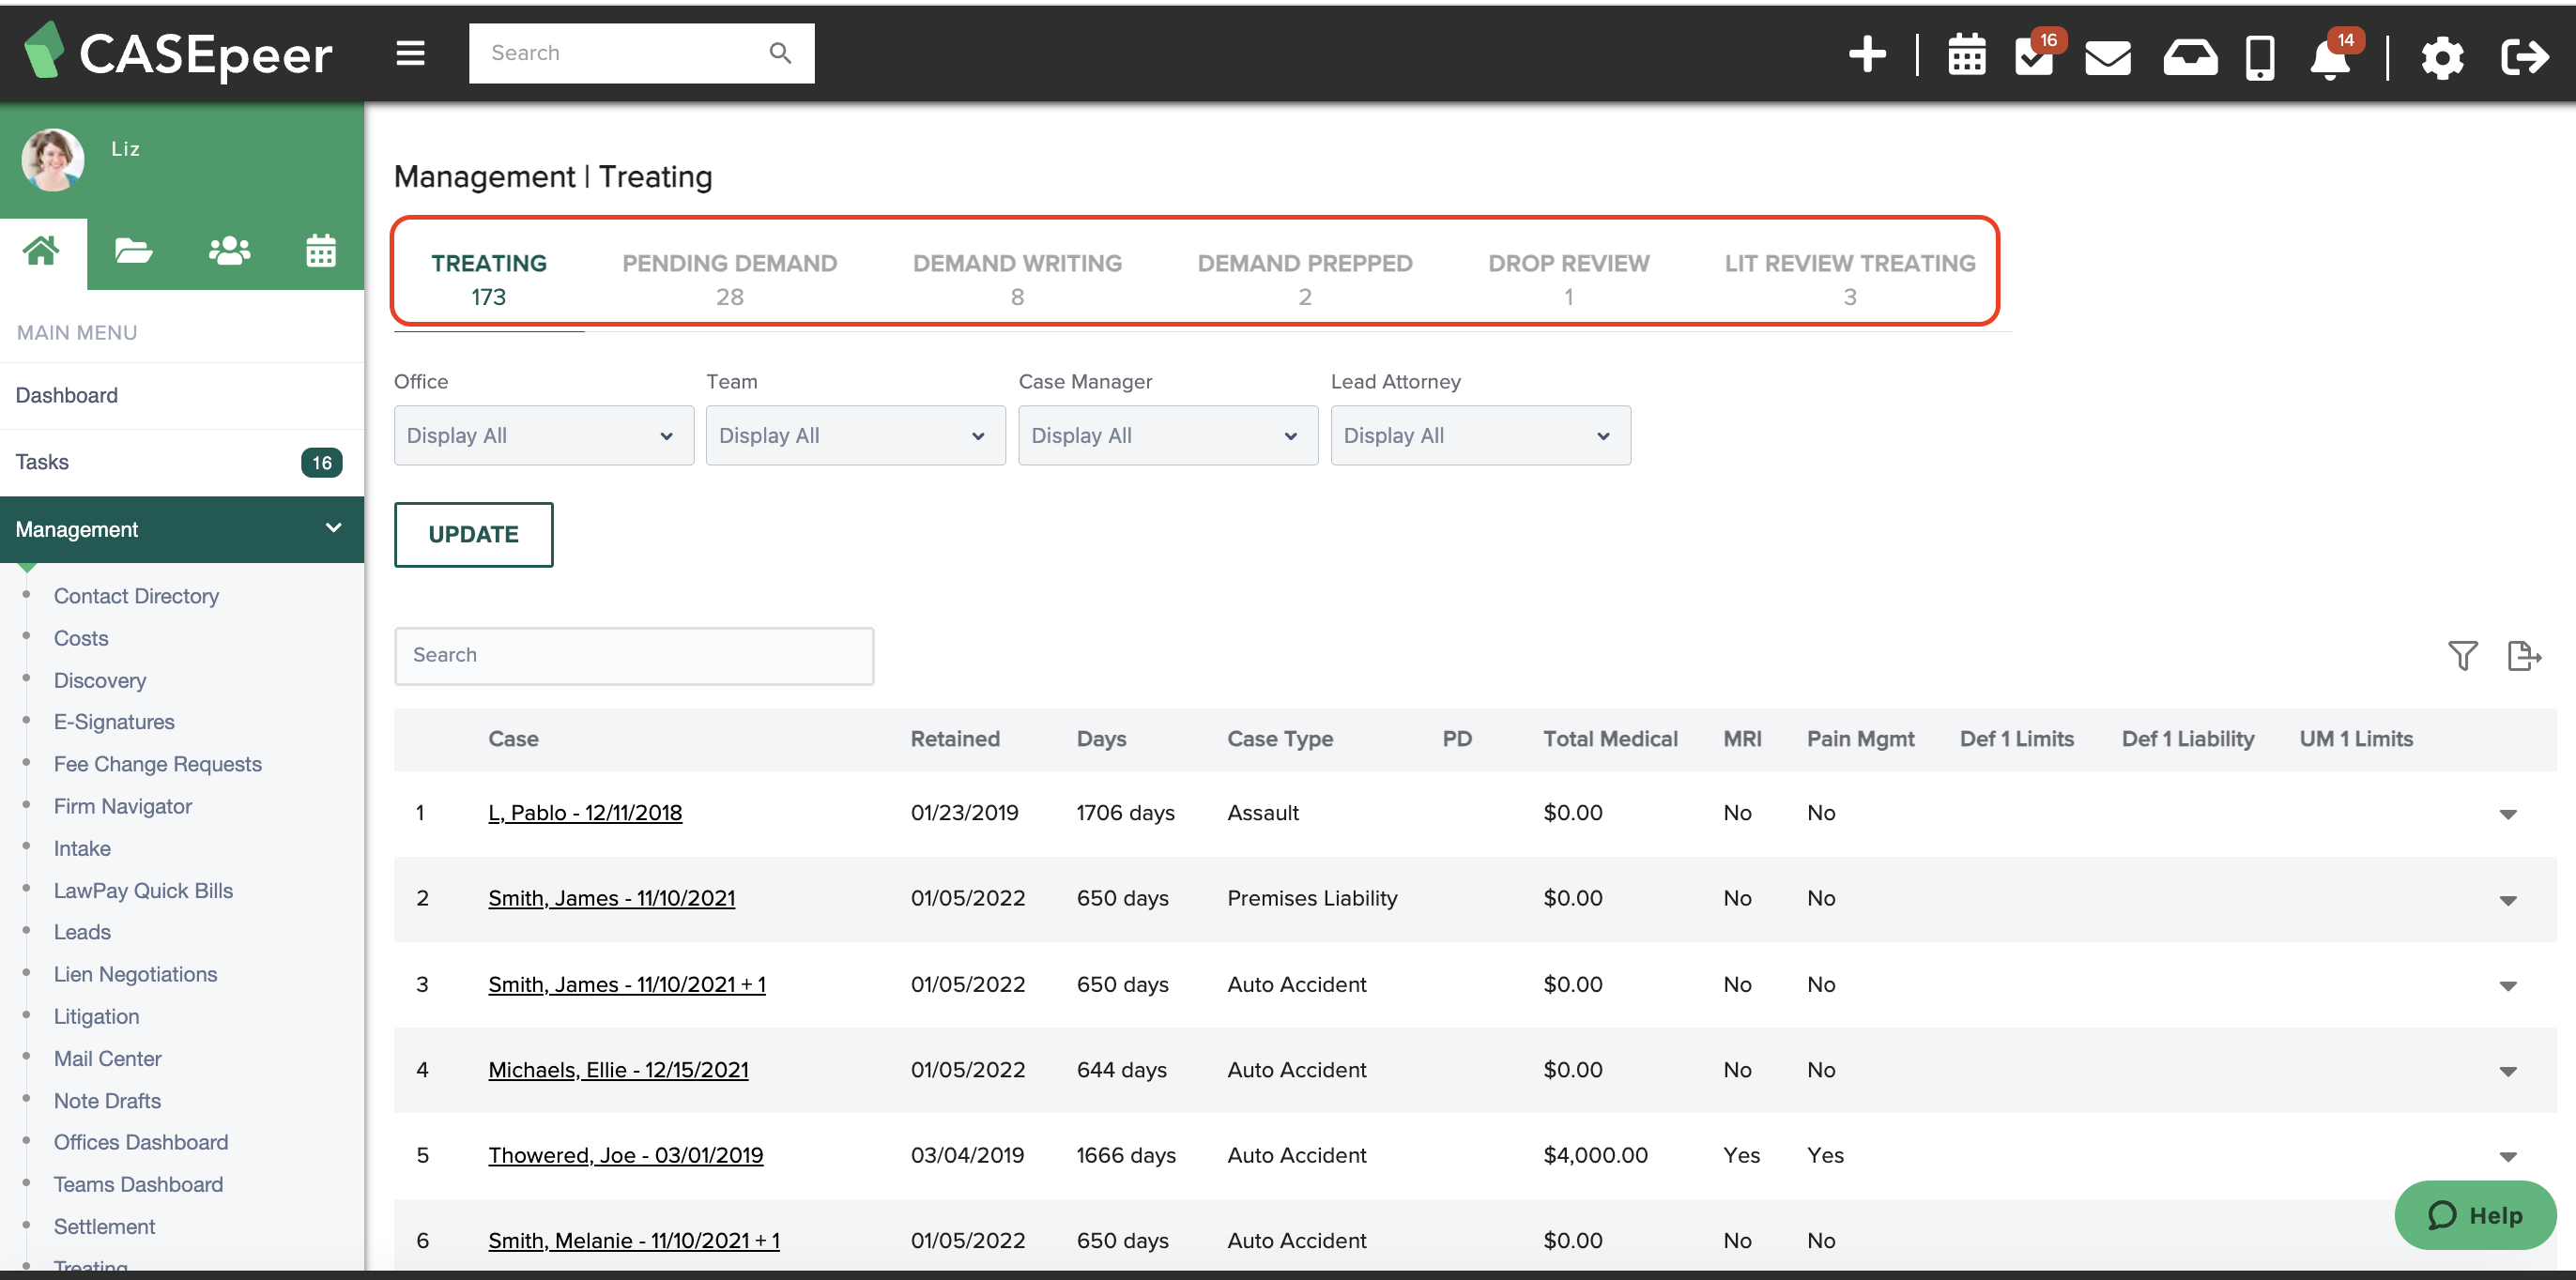Image resolution: width=2576 pixels, height=1280 pixels.
Task: Open Firm Navigator menu item
Action: click(x=123, y=805)
